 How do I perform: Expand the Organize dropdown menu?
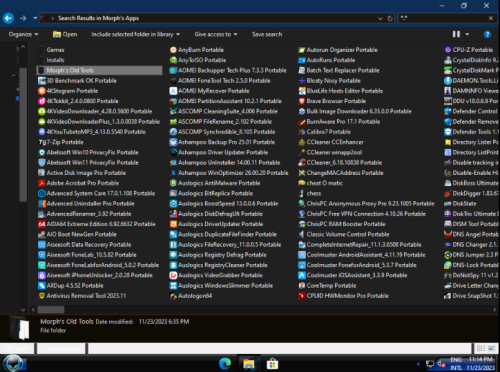(23, 34)
